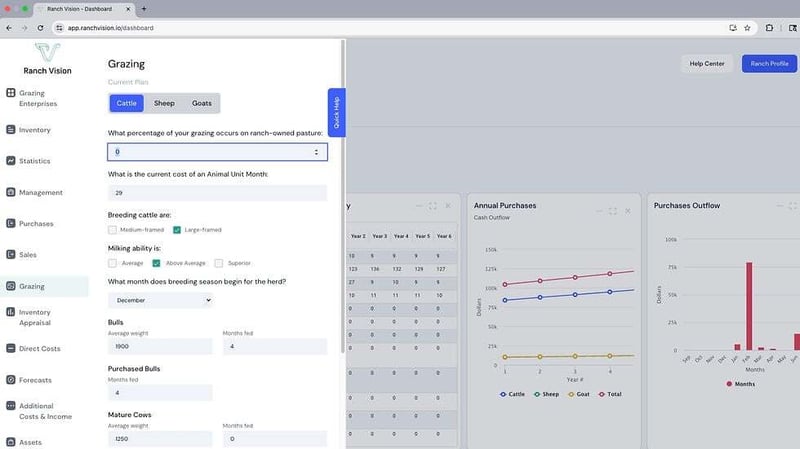Bookmark this page with the star icon
The width and height of the screenshot is (800, 449).
click(x=747, y=27)
